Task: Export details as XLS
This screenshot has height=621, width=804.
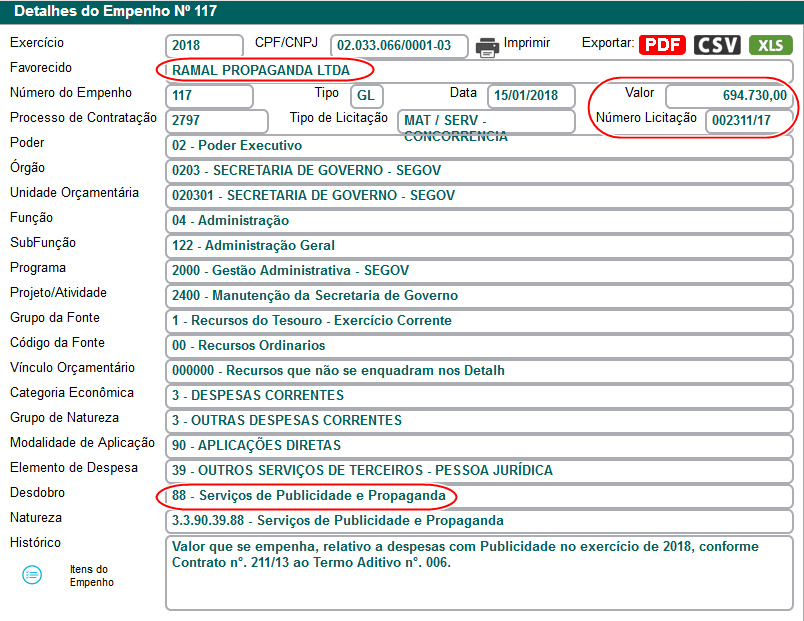Action: [x=771, y=45]
